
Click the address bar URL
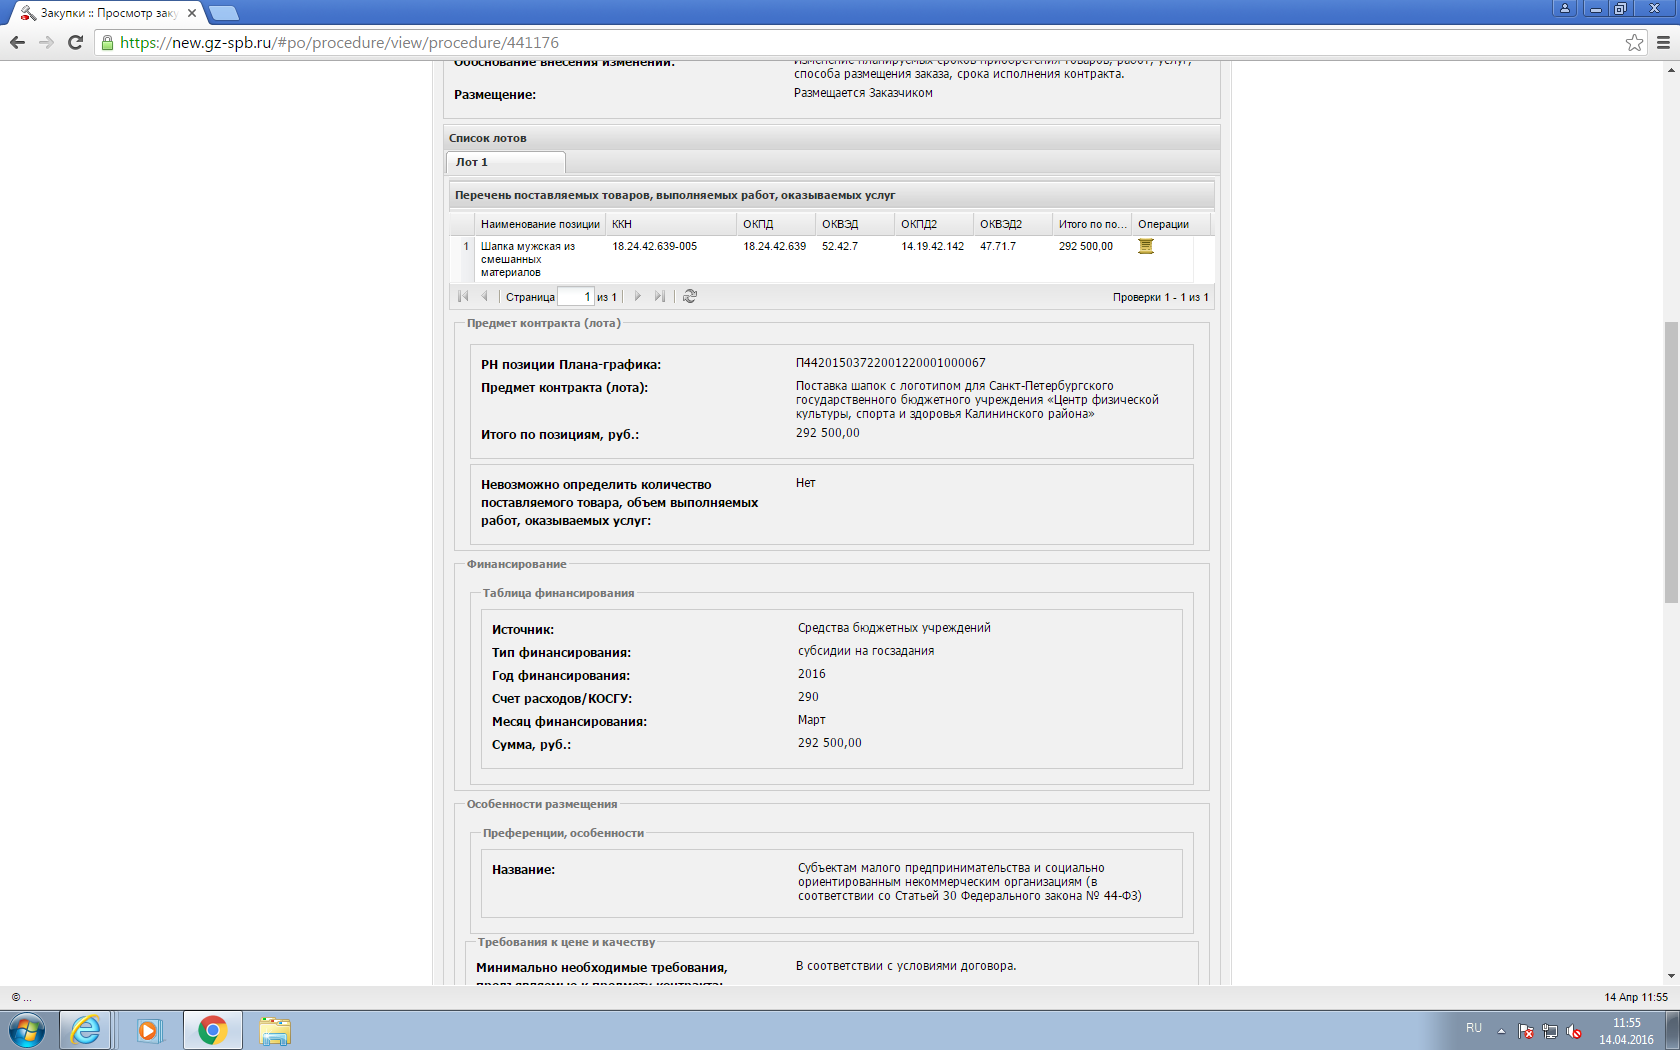click(340, 42)
